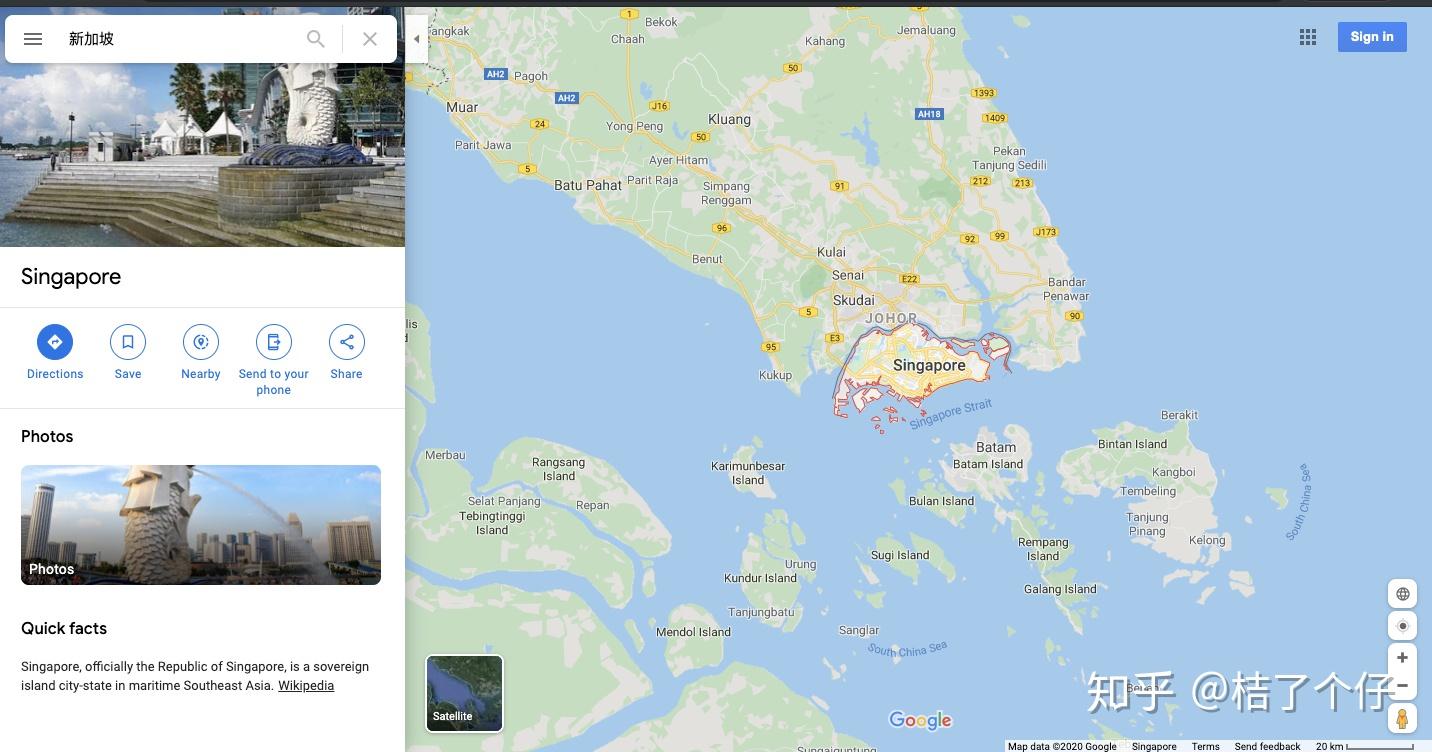Show your current location
The width and height of the screenshot is (1432, 752).
[1403, 626]
